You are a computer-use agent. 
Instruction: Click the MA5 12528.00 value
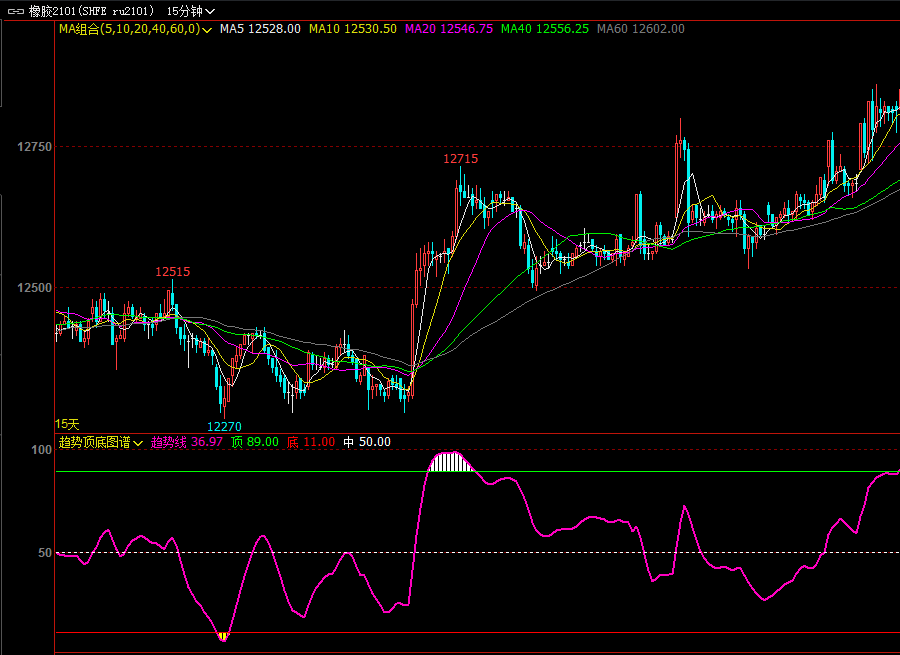[x=260, y=29]
